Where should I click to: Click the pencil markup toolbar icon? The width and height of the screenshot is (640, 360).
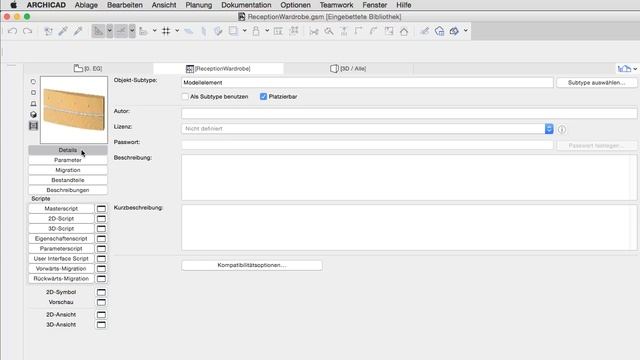tap(424, 31)
